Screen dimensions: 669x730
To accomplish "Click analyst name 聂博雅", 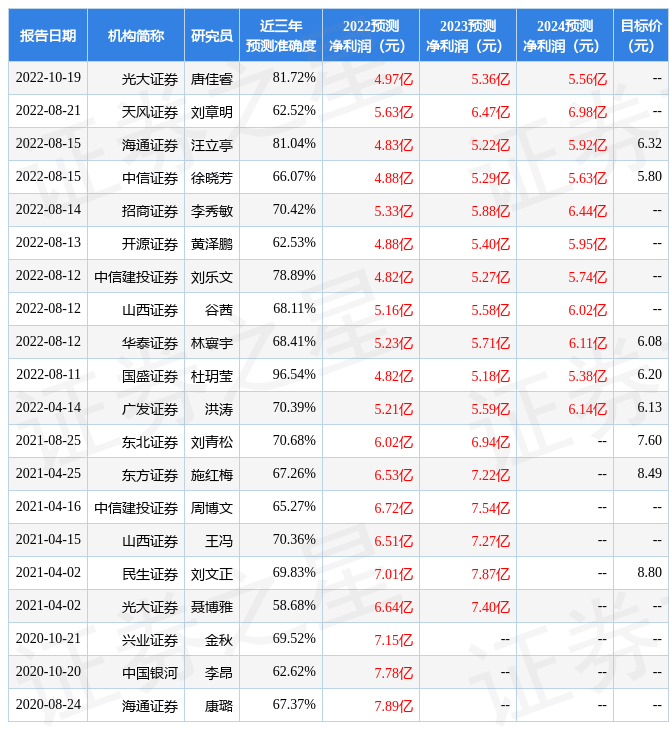I will click(212, 608).
